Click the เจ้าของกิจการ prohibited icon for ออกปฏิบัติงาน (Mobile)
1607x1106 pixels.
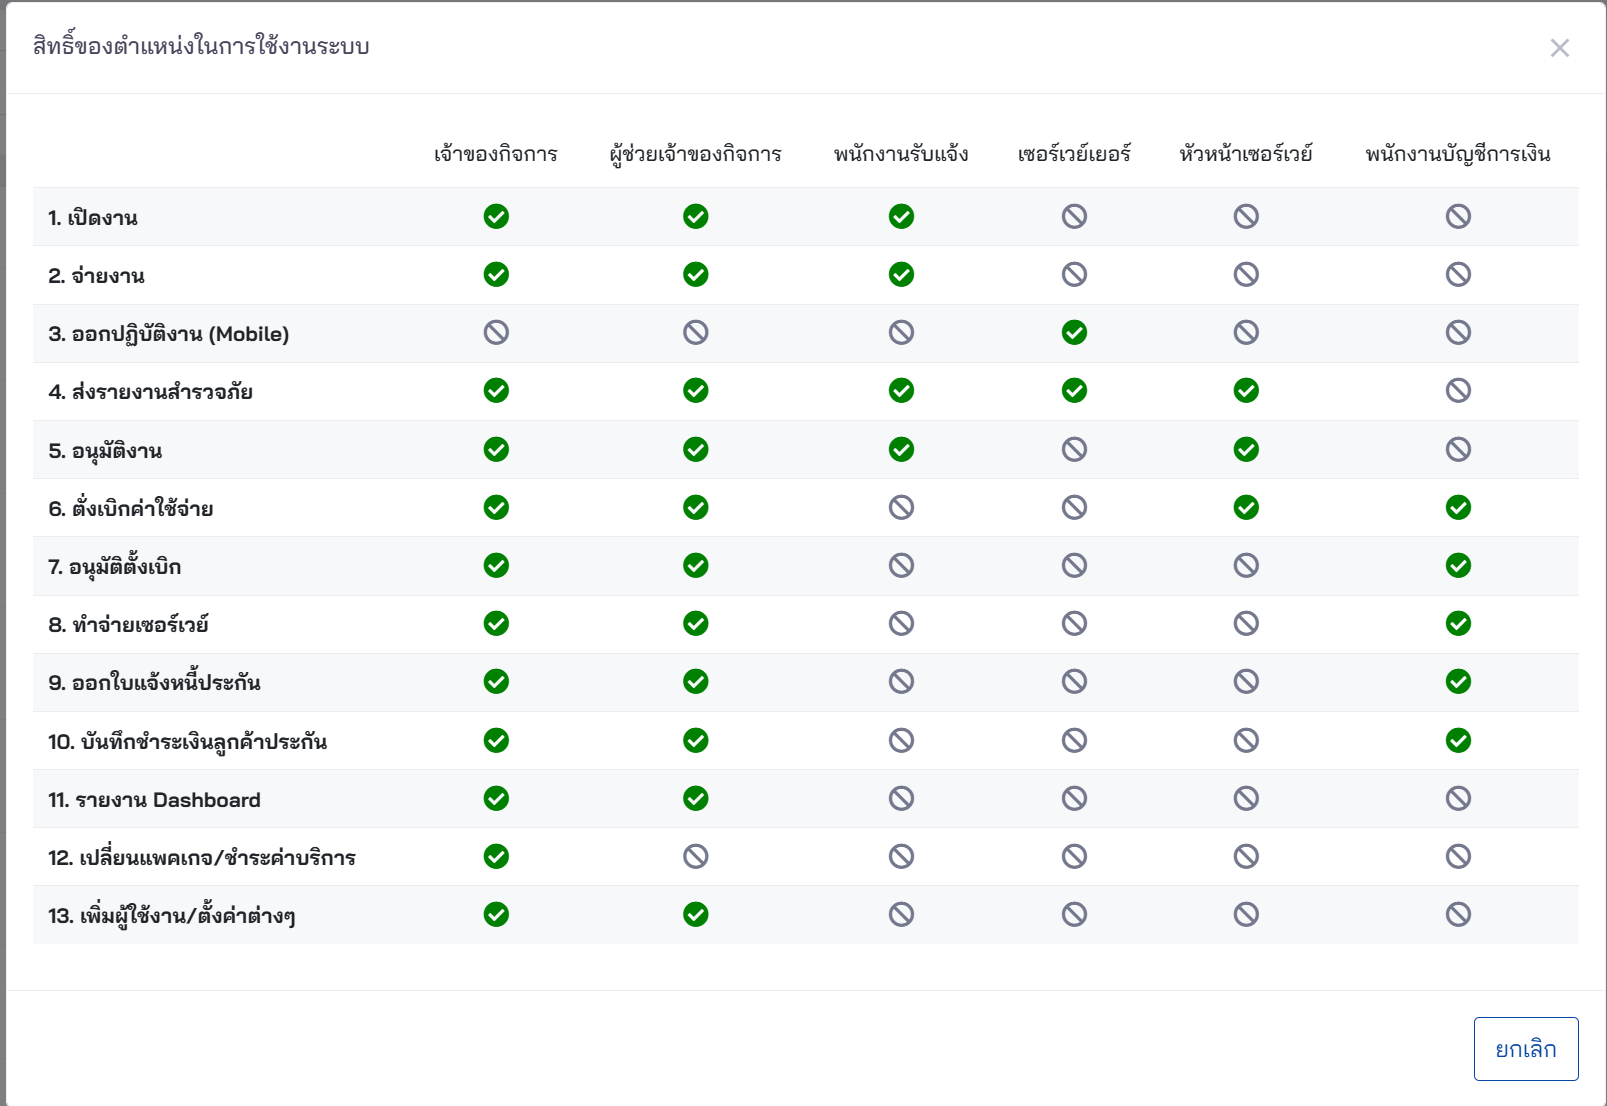496,333
